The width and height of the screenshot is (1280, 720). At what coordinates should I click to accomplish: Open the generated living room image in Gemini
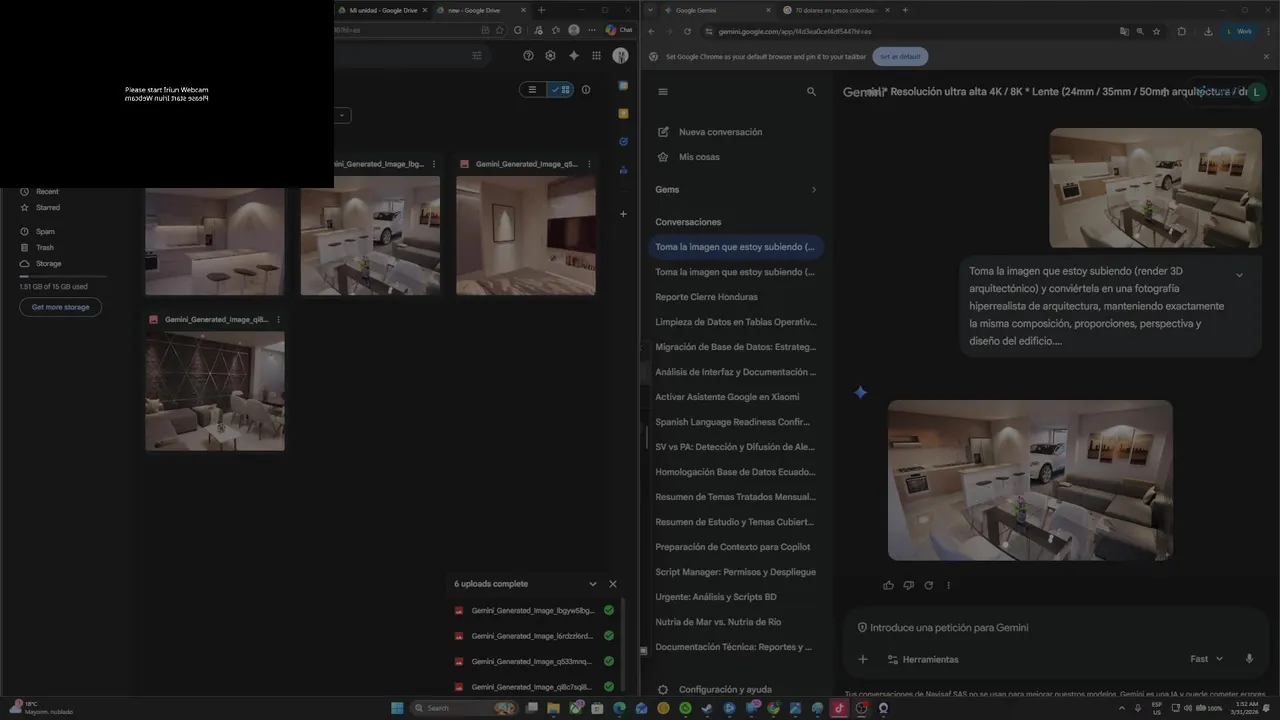pos(1030,480)
